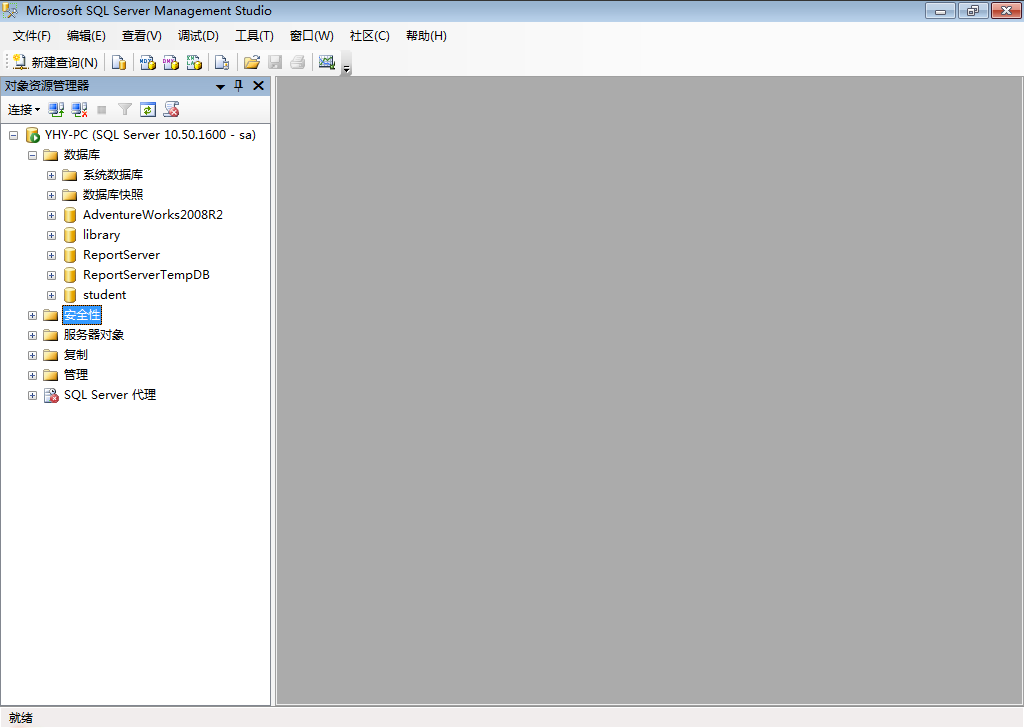Expand the ReportServer database node
The height and width of the screenshot is (728, 1024).
(x=51, y=255)
